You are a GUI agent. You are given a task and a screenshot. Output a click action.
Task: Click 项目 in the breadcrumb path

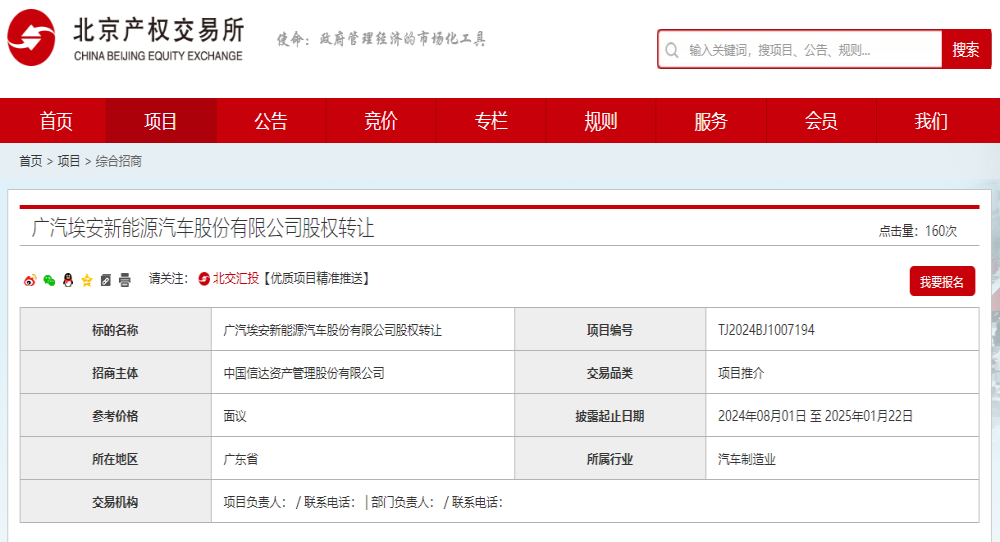(x=69, y=161)
